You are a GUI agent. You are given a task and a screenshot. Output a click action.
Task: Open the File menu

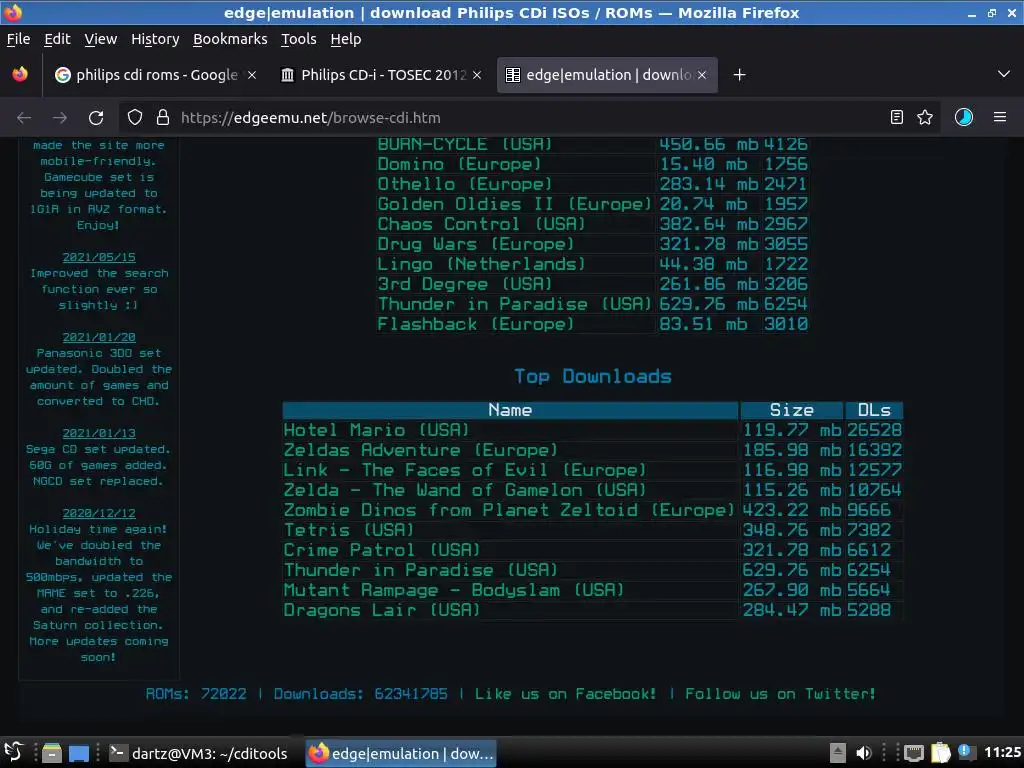click(18, 39)
